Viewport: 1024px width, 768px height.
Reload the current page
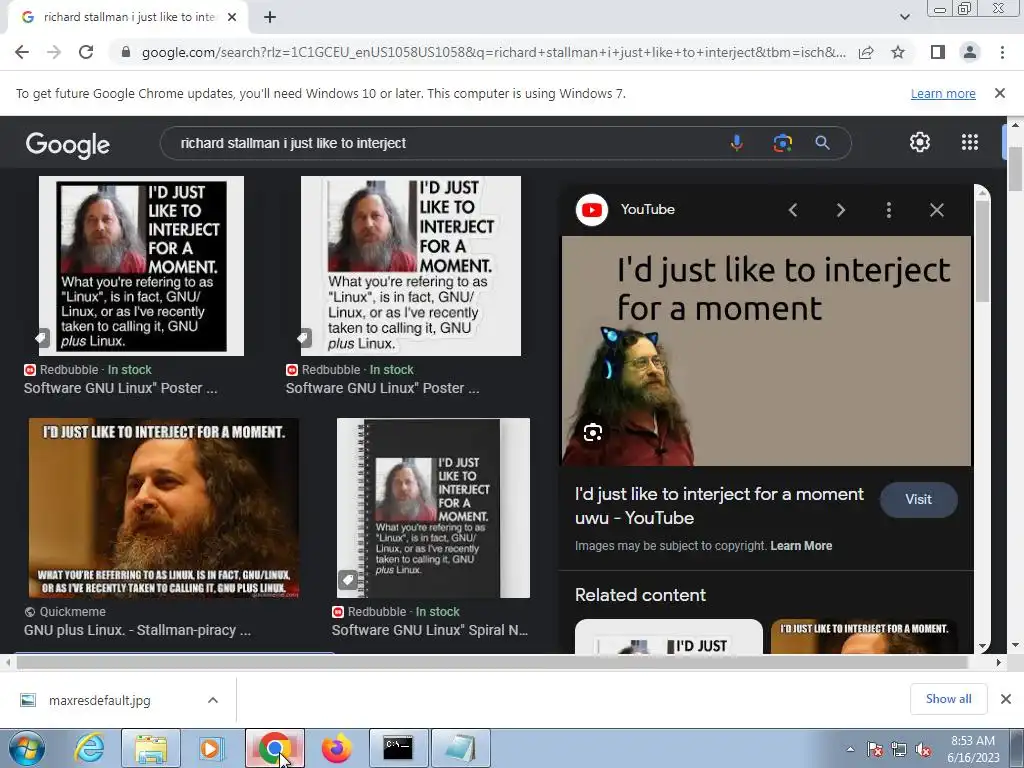[x=86, y=52]
